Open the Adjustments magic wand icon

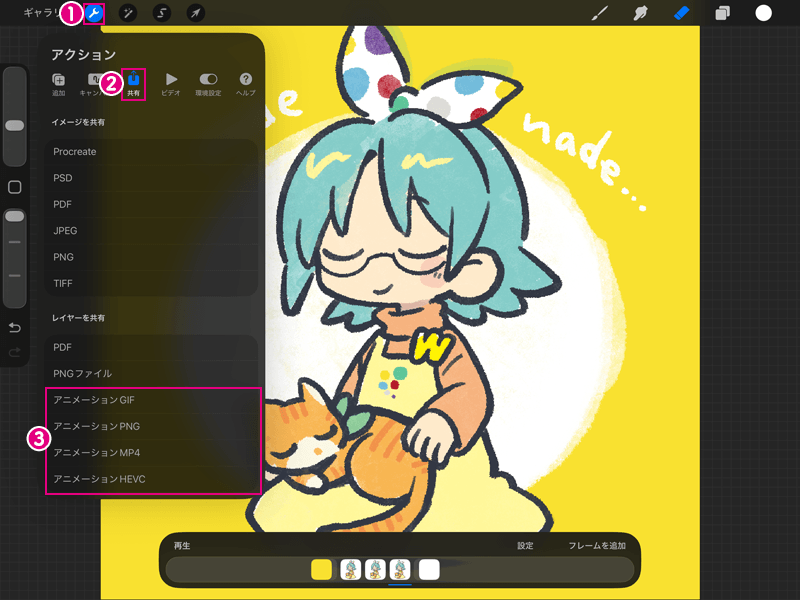(x=128, y=13)
